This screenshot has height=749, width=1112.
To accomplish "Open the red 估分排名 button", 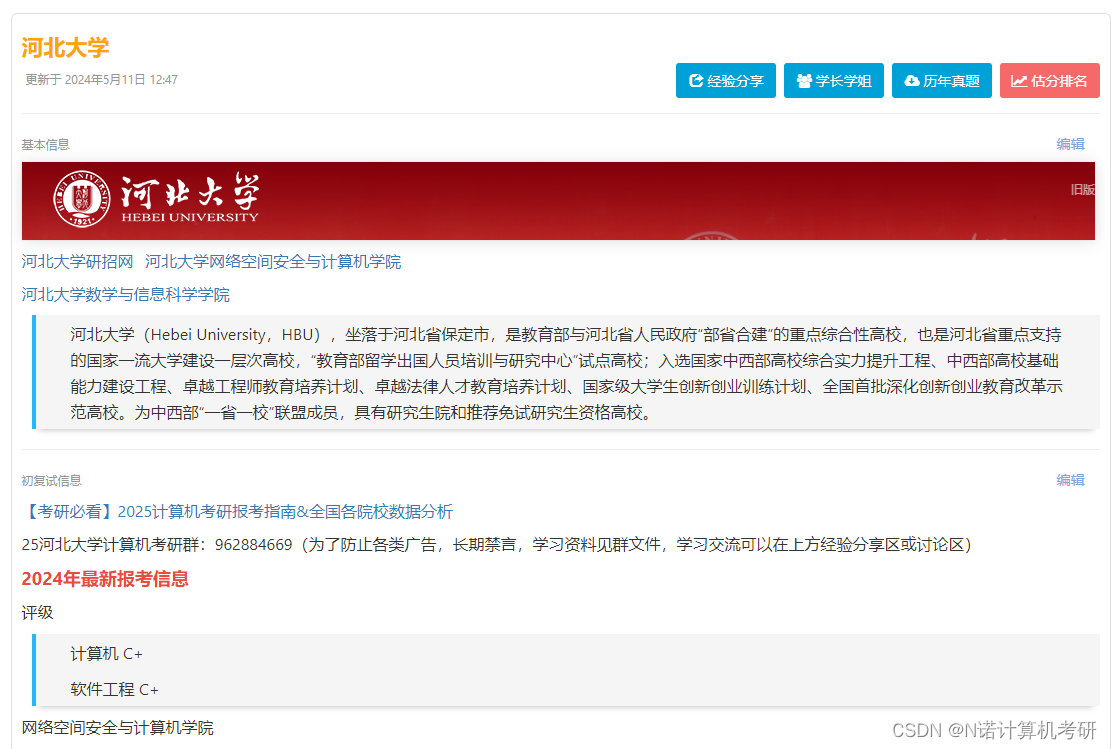I will [x=1050, y=81].
